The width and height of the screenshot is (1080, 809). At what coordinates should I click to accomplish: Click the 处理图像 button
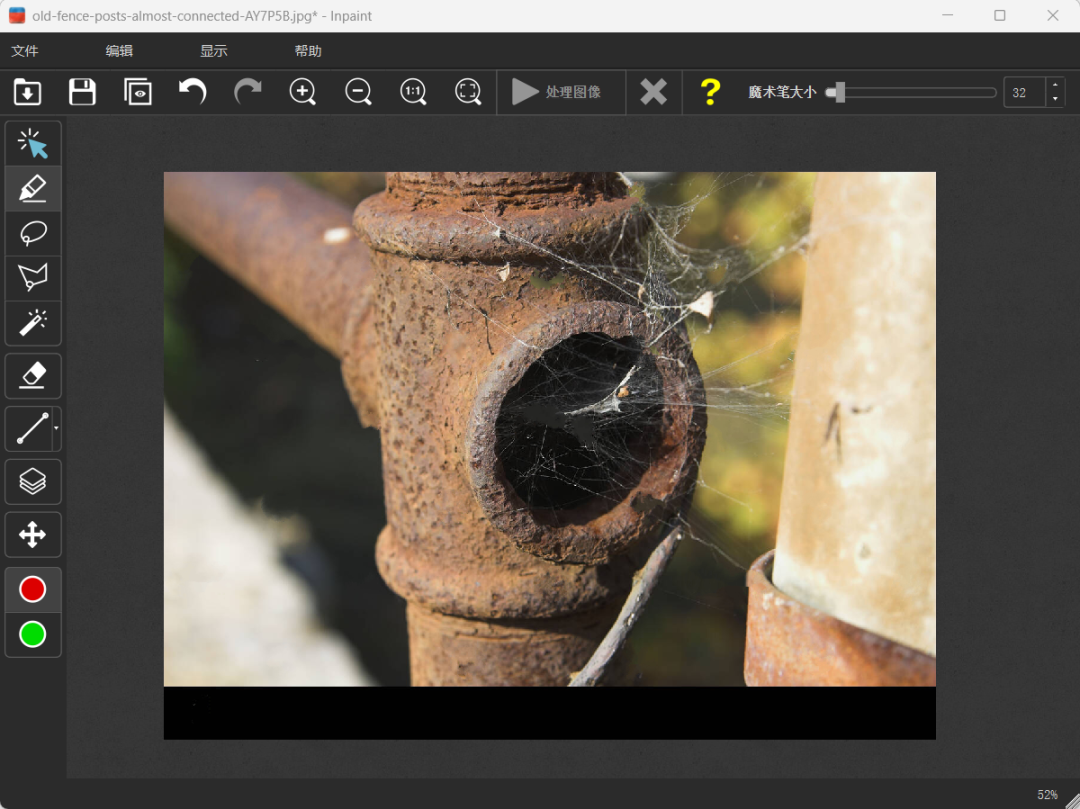tap(557, 92)
